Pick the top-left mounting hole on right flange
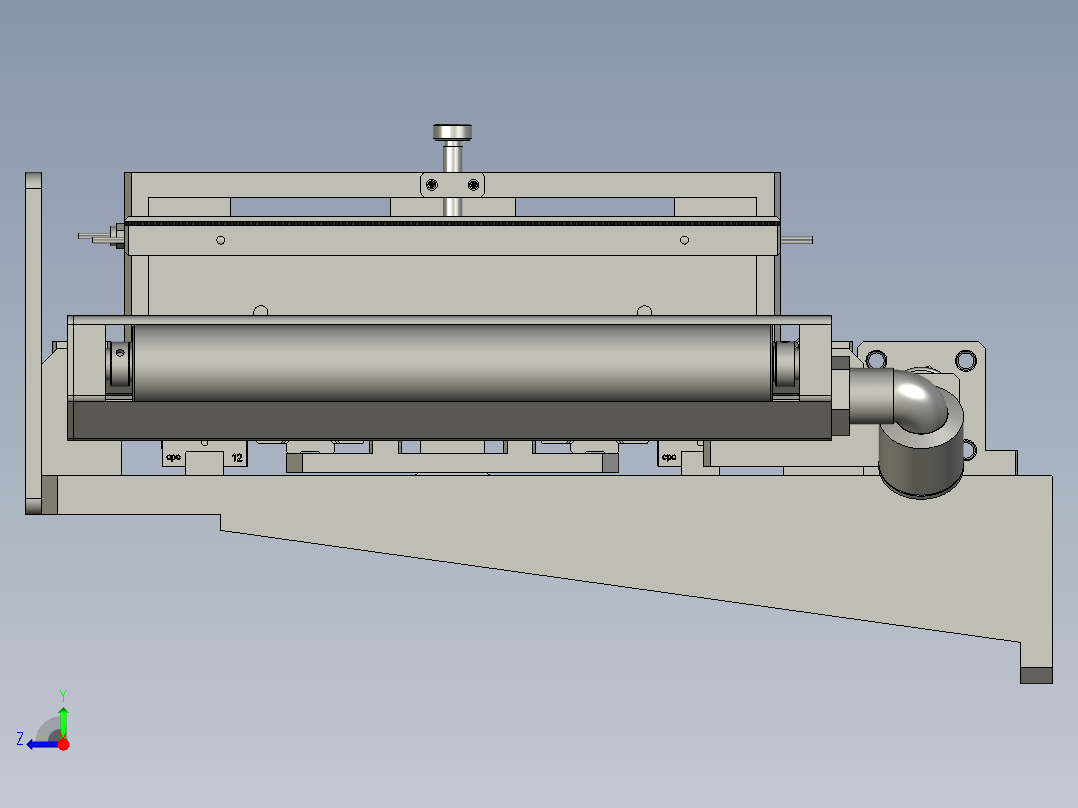 (x=876, y=360)
